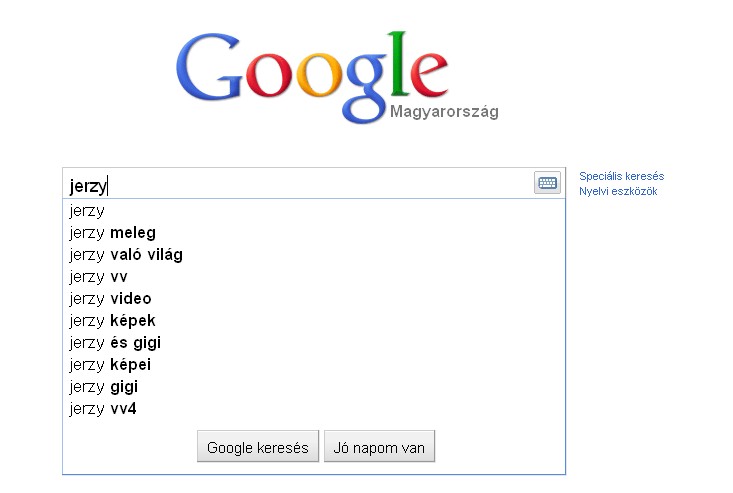Image resolution: width=733 pixels, height=493 pixels.
Task: Focus the search input containing "jerzy"
Action: [299, 184]
